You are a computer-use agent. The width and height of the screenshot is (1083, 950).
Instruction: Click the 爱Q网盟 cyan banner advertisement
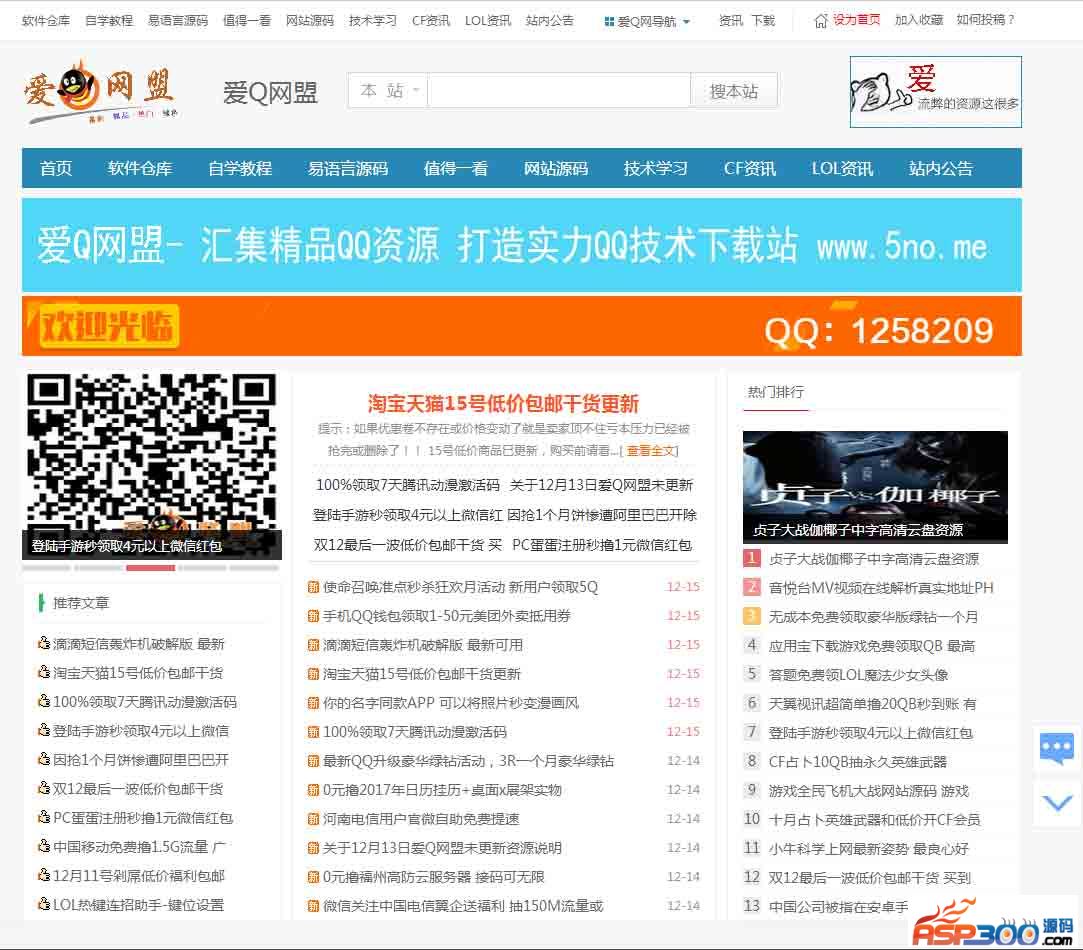[521, 245]
